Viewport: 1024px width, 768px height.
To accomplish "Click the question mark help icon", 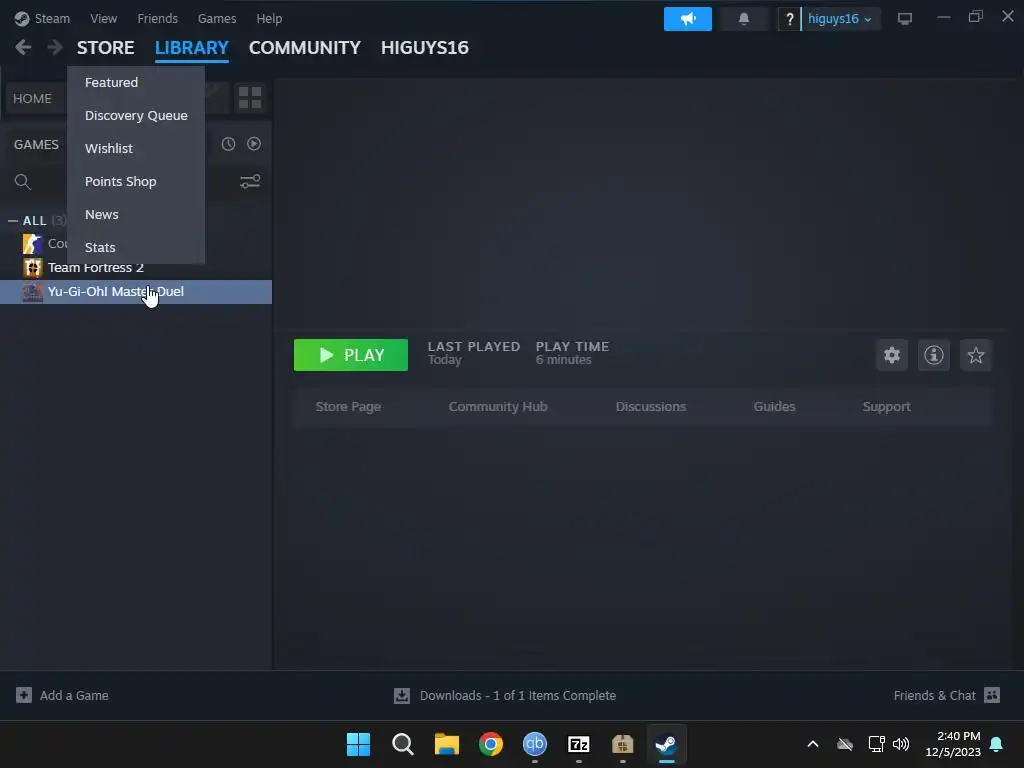I will [x=790, y=19].
